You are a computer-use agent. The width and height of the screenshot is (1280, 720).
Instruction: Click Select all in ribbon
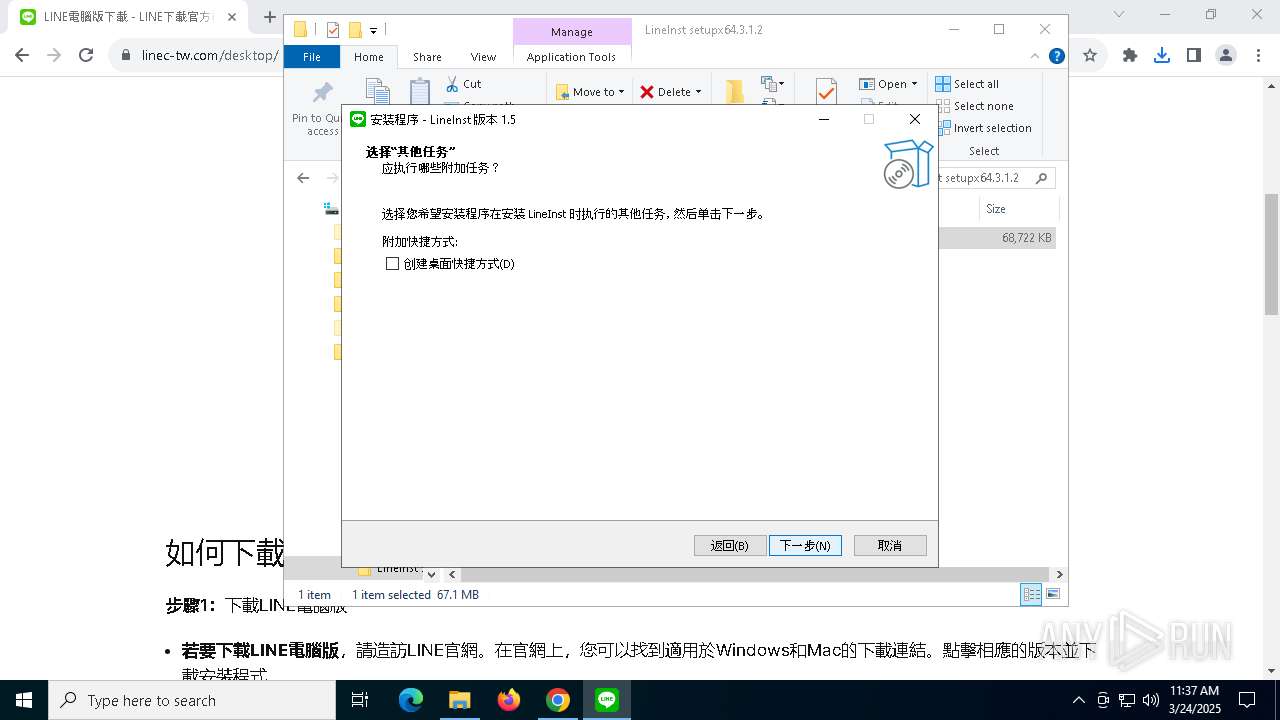[x=967, y=84]
